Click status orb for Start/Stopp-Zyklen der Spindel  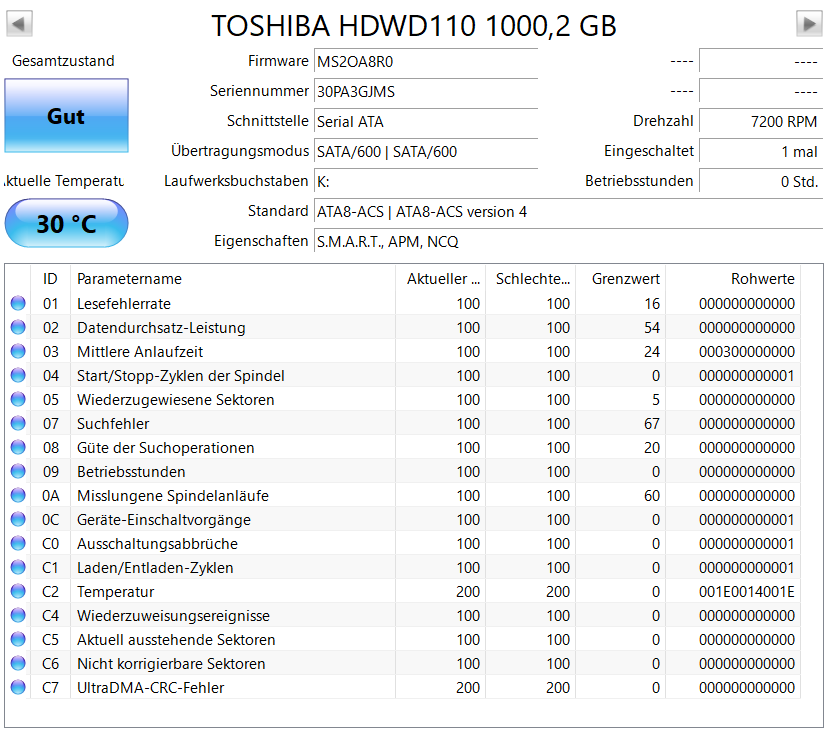pos(18,375)
